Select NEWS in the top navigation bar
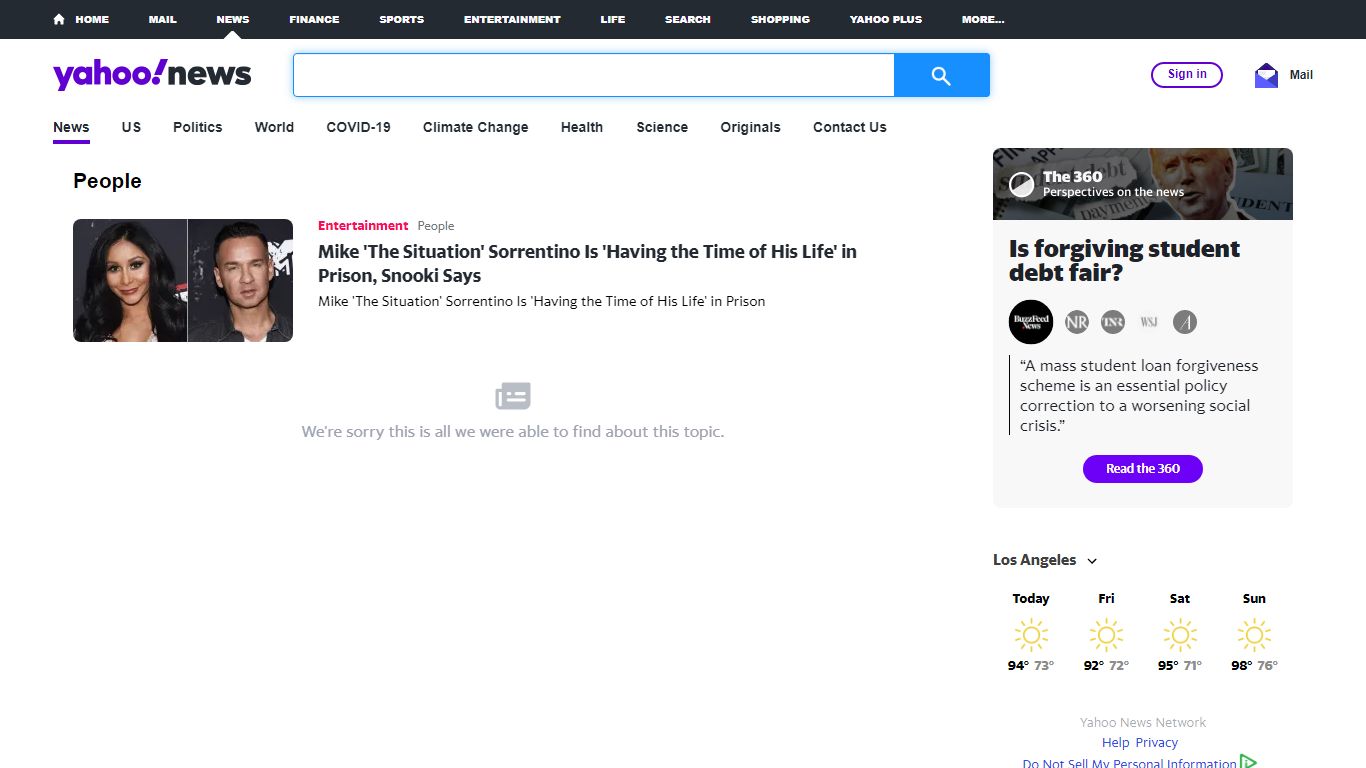The width and height of the screenshot is (1366, 768). pyautogui.click(x=233, y=19)
